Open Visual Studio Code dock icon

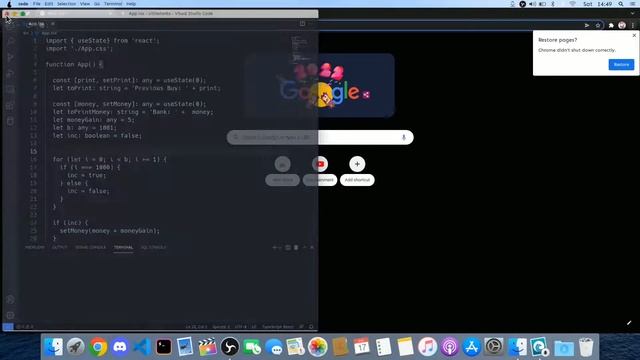[x=142, y=347]
